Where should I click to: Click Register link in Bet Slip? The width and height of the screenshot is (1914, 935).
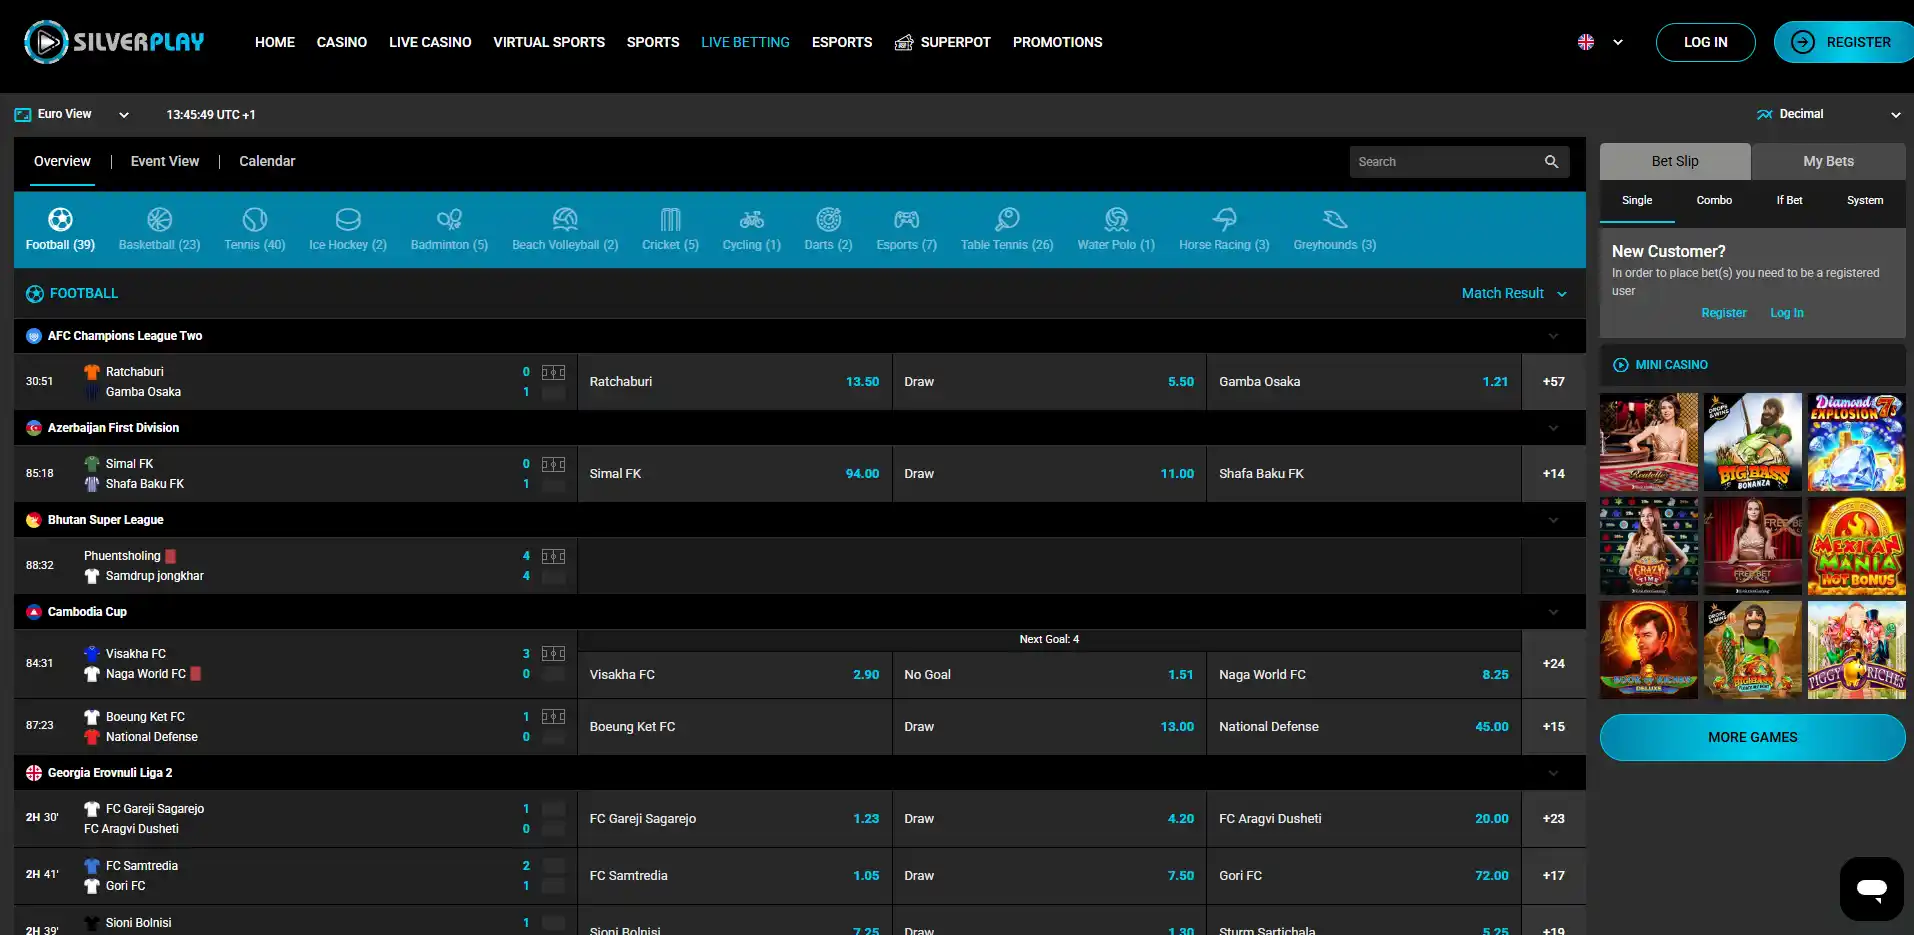1724,313
